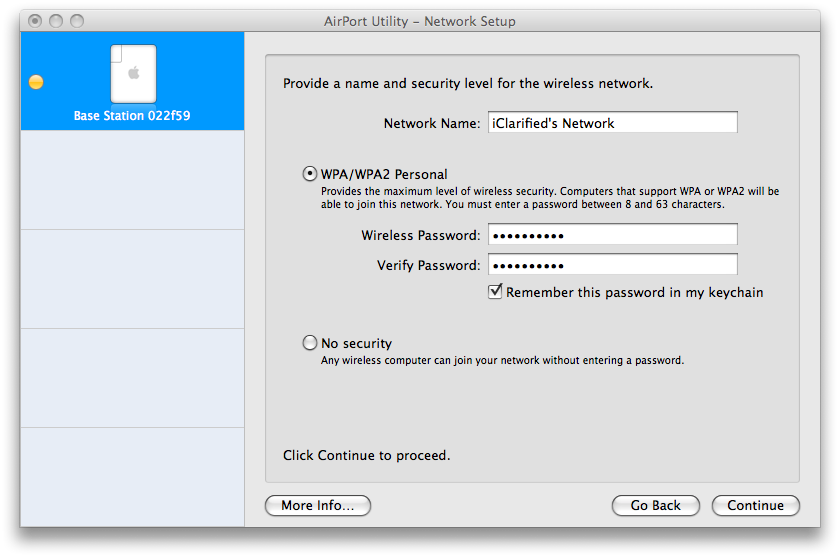Click the Verify Password label
The image size is (840, 557).
click(428, 265)
